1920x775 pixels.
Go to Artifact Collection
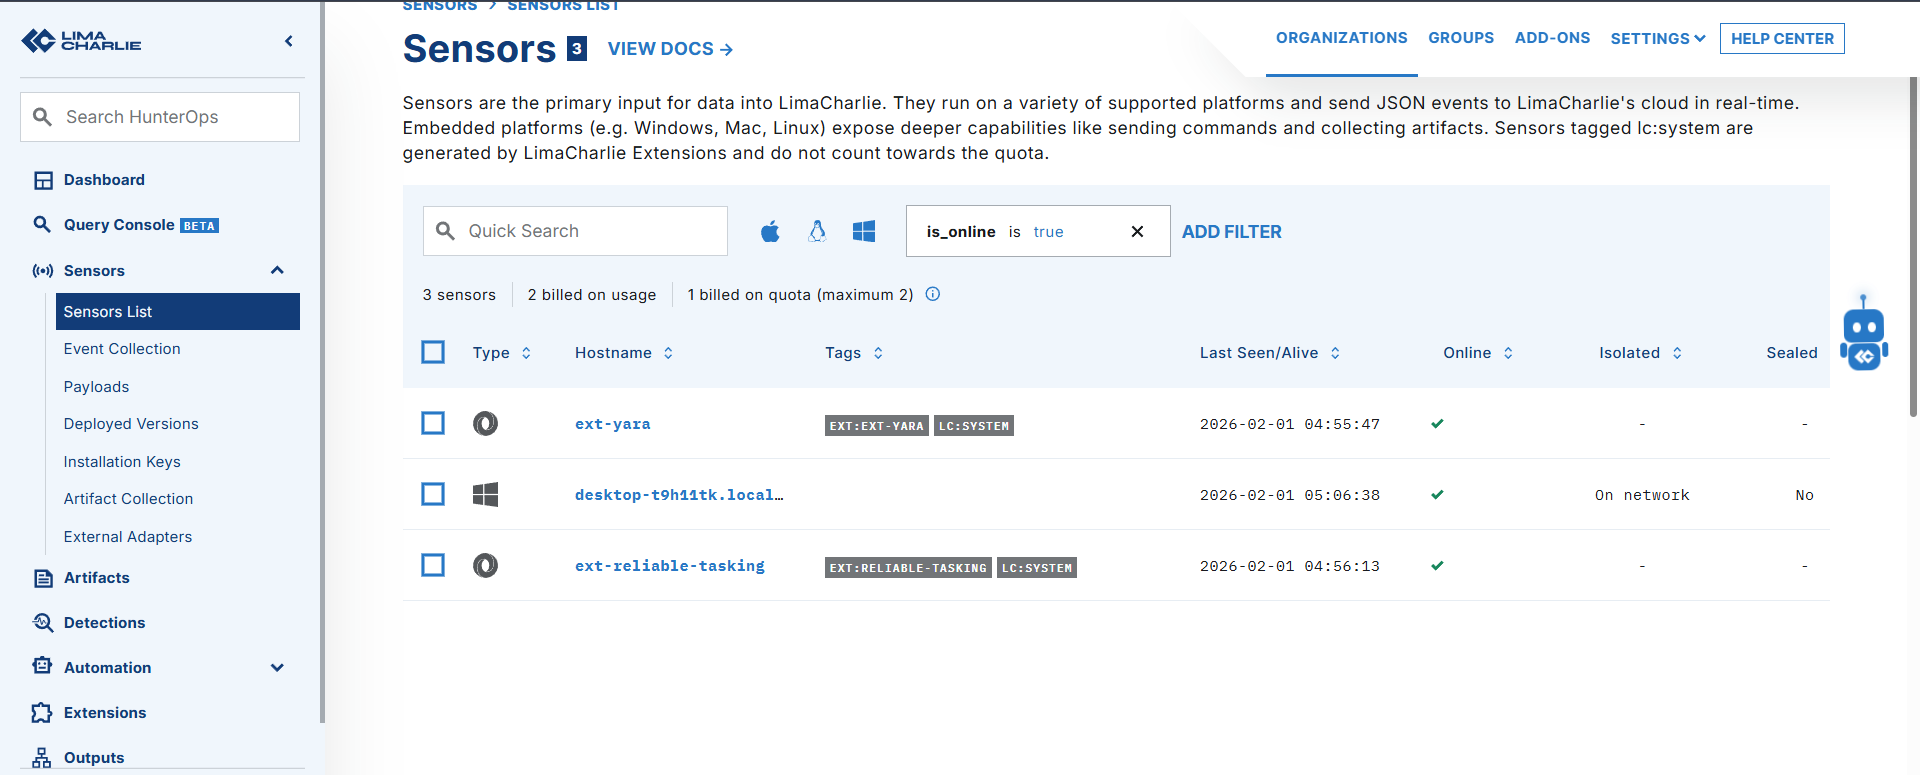click(128, 499)
